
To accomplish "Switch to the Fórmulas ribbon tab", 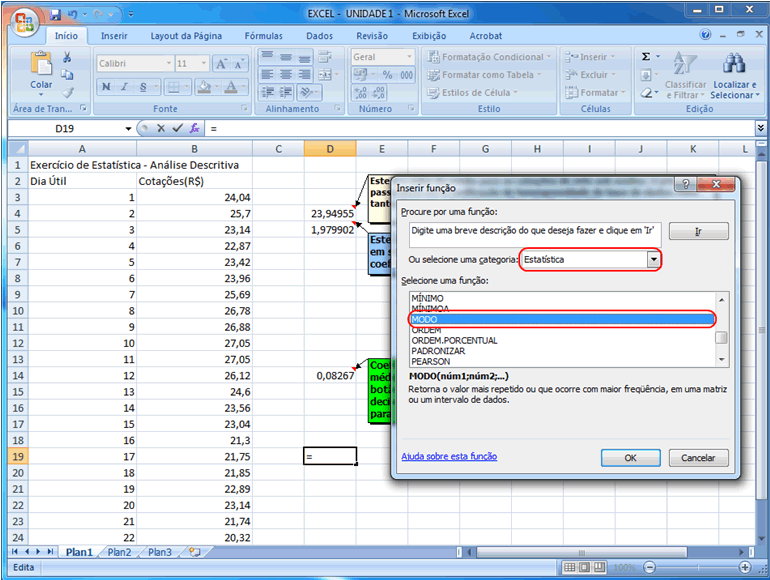I will [x=264, y=36].
